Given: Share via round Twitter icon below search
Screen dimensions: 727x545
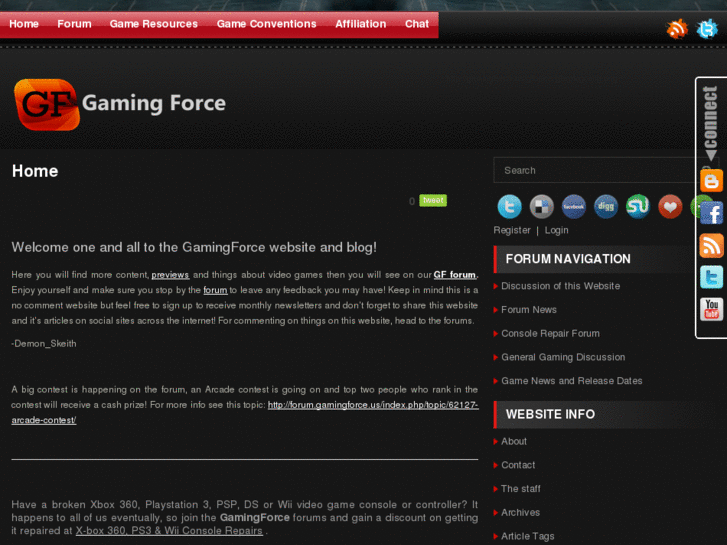Looking at the screenshot, I should (x=509, y=206).
